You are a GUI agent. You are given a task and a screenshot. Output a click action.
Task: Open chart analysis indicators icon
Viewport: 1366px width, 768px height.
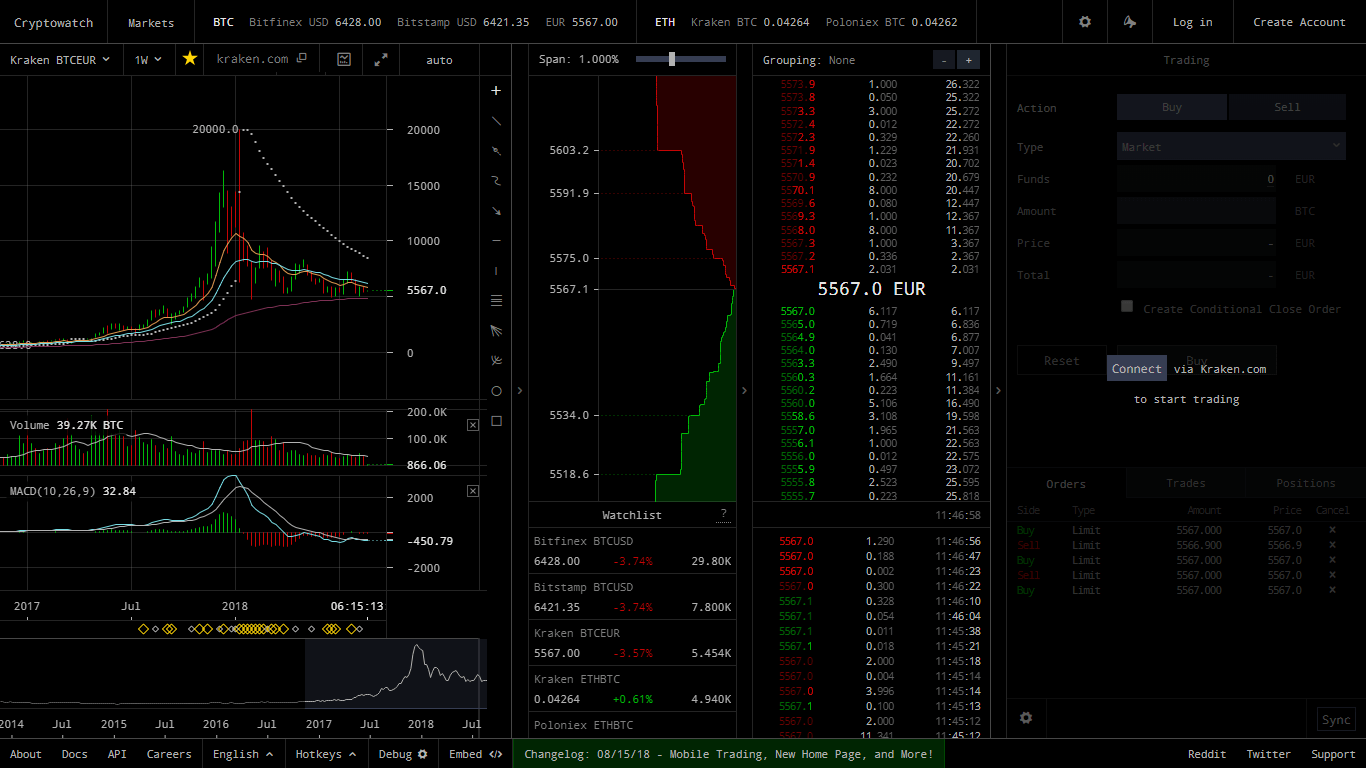(x=344, y=59)
